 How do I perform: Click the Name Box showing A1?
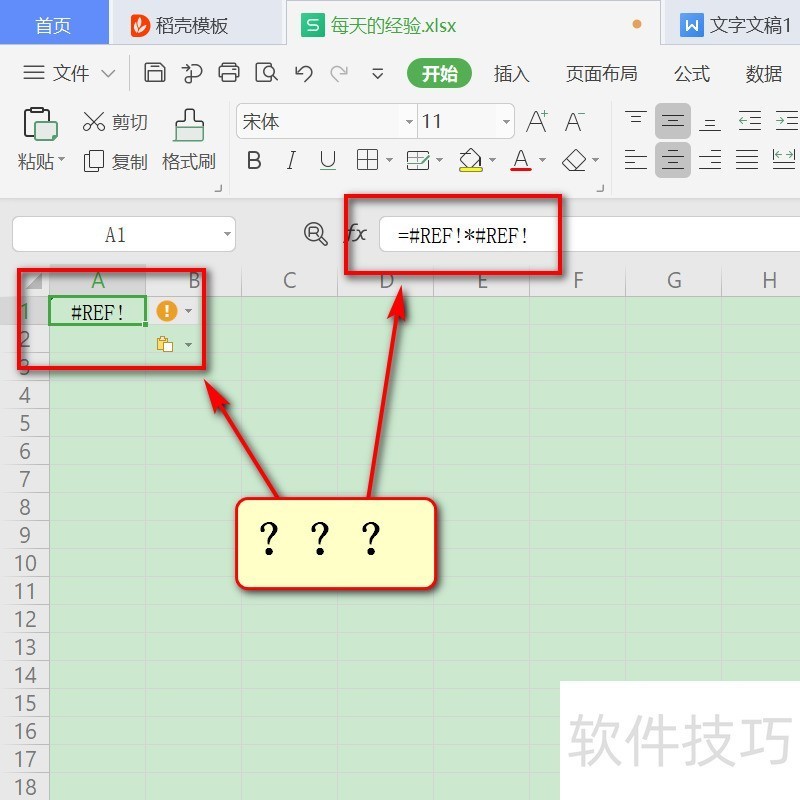(x=123, y=234)
